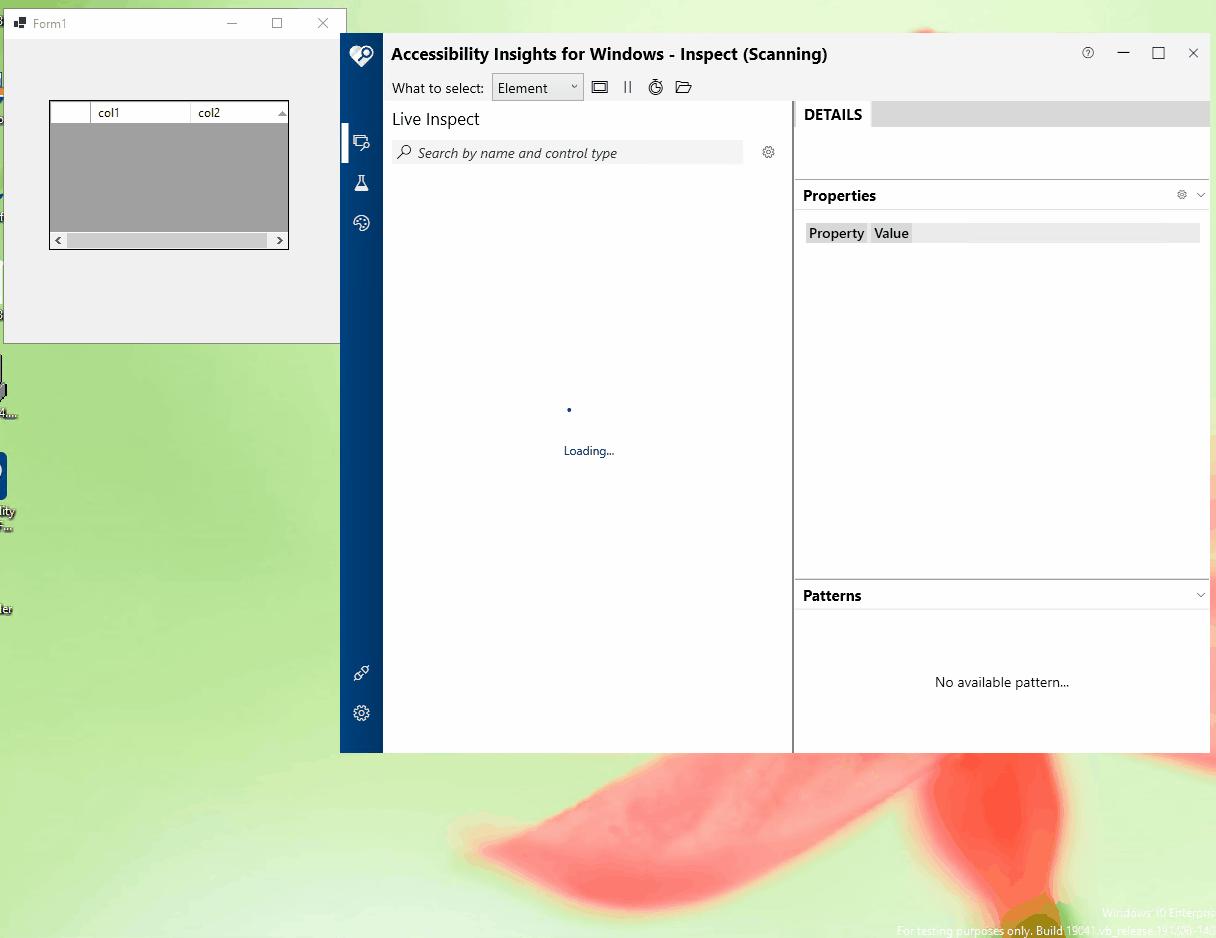
Task: Click the right scroll arrow in Form1 grid
Action: [279, 240]
